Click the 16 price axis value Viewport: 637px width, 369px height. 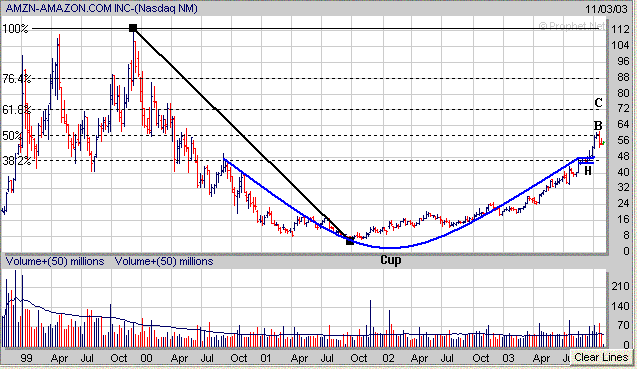click(623, 219)
